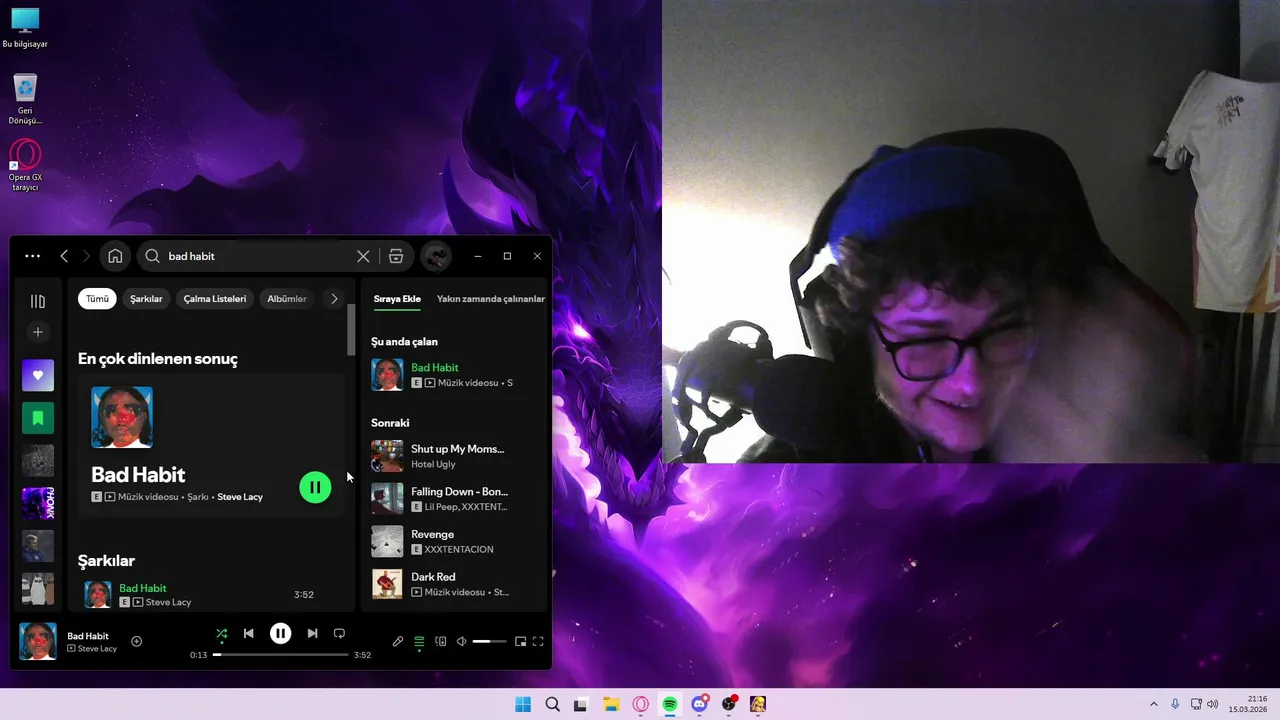Viewport: 1280px width, 720px height.
Task: Open Bad Habit top result cover art
Action: click(x=122, y=417)
